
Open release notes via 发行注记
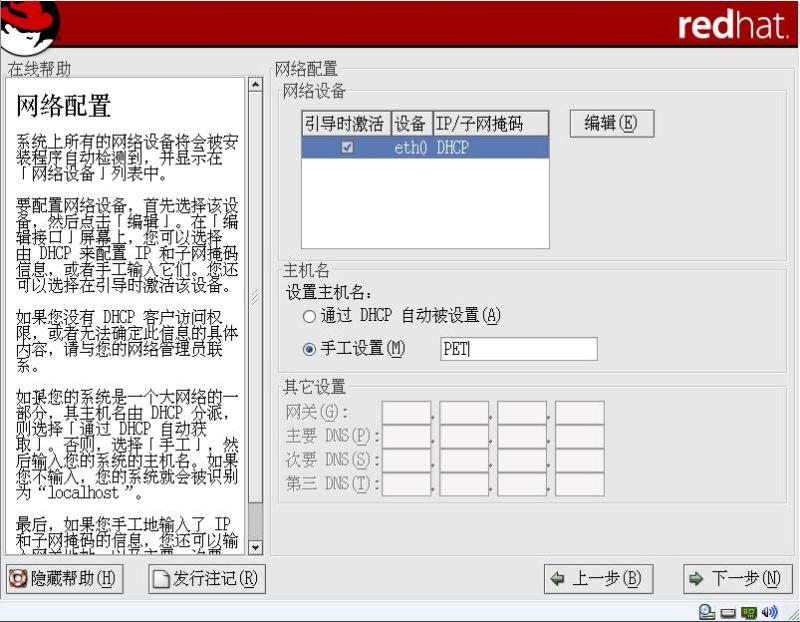point(206,579)
